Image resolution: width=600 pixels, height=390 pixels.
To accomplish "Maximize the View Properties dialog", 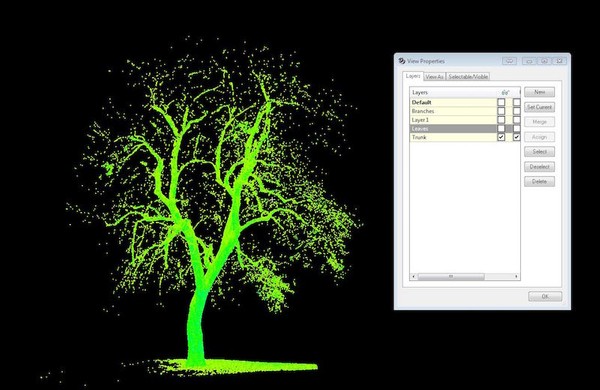I will (545, 61).
